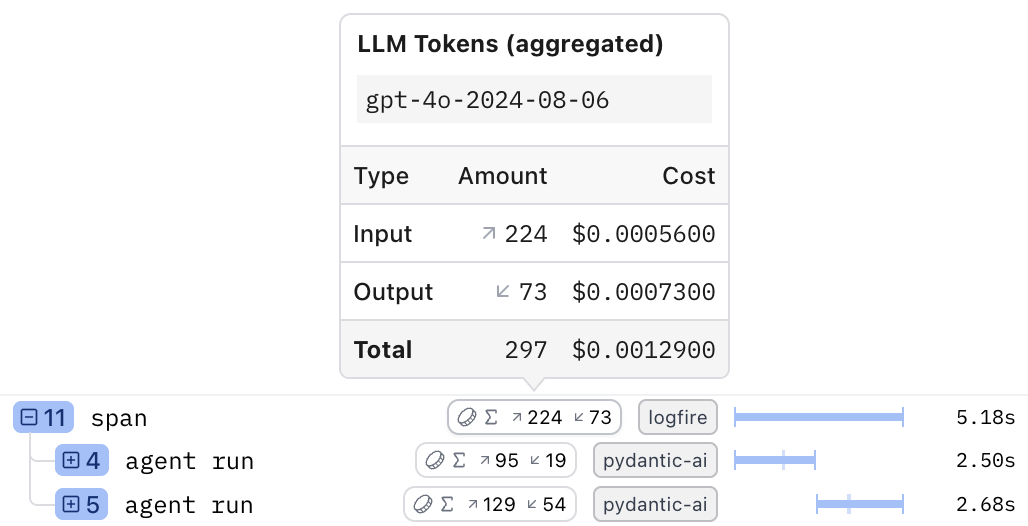The width and height of the screenshot is (1028, 526).
Task: Click the token coin icon in second agent run
Action: [x=423, y=505]
